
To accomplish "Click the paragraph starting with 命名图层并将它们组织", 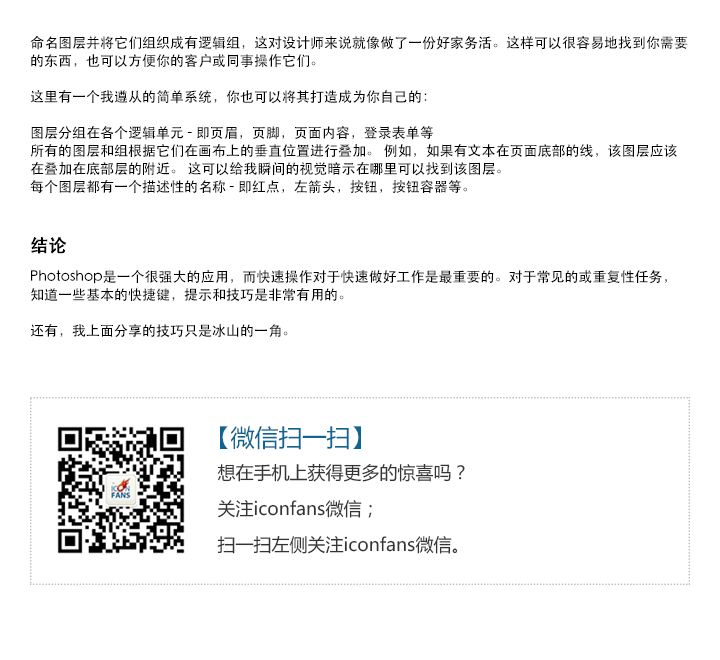I will click(x=359, y=52).
